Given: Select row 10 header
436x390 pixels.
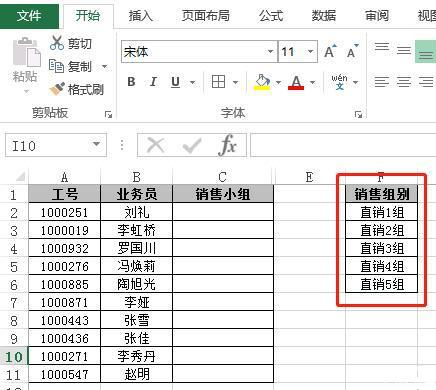Looking at the screenshot, I should [14, 357].
